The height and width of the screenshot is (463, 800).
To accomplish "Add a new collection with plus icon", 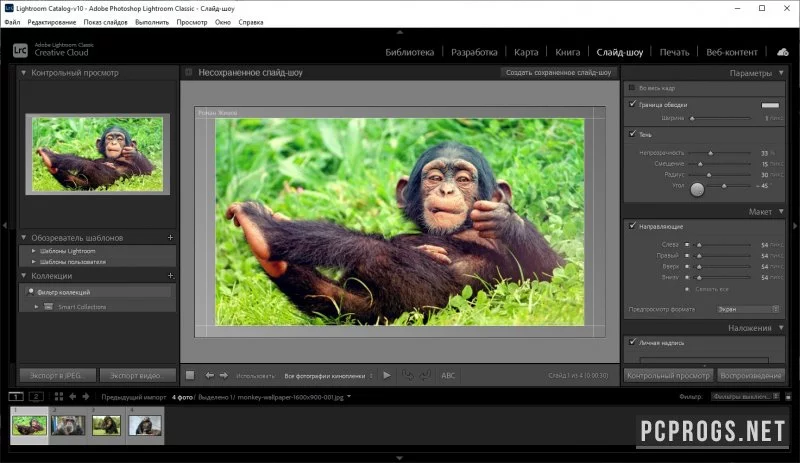I will click(x=170, y=276).
